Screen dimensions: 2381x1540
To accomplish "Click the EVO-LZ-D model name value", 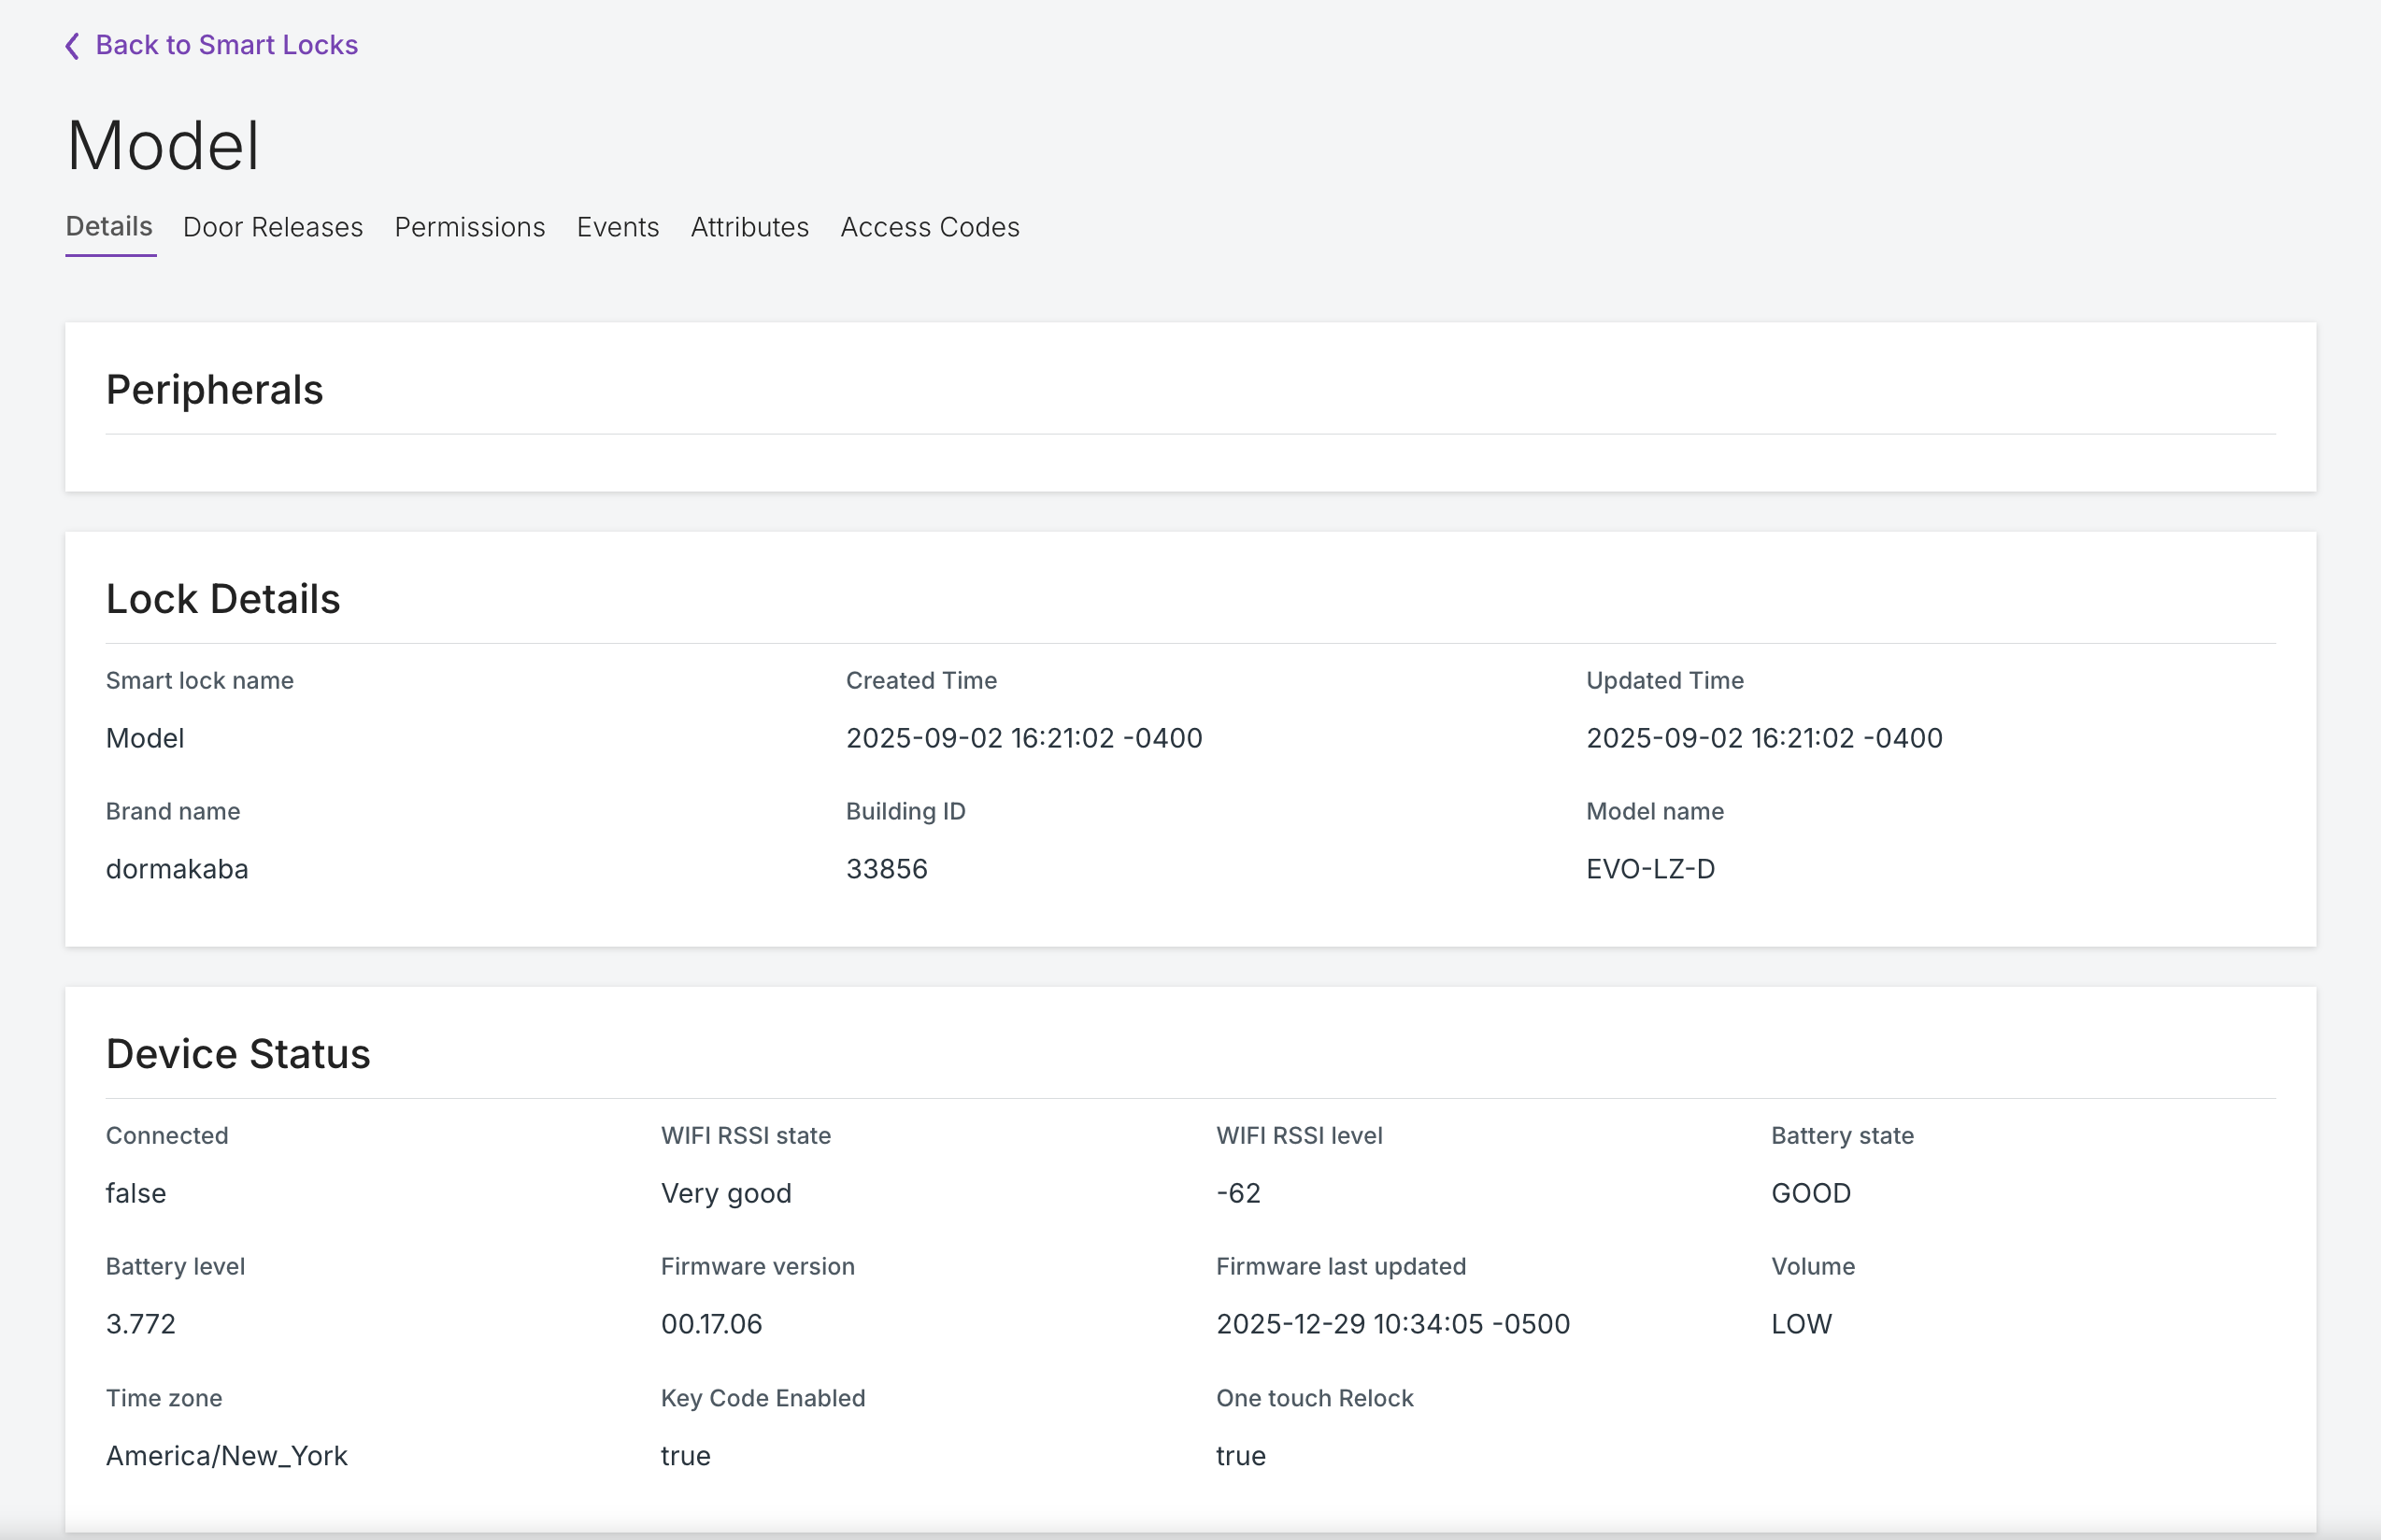I will [x=1651, y=869].
